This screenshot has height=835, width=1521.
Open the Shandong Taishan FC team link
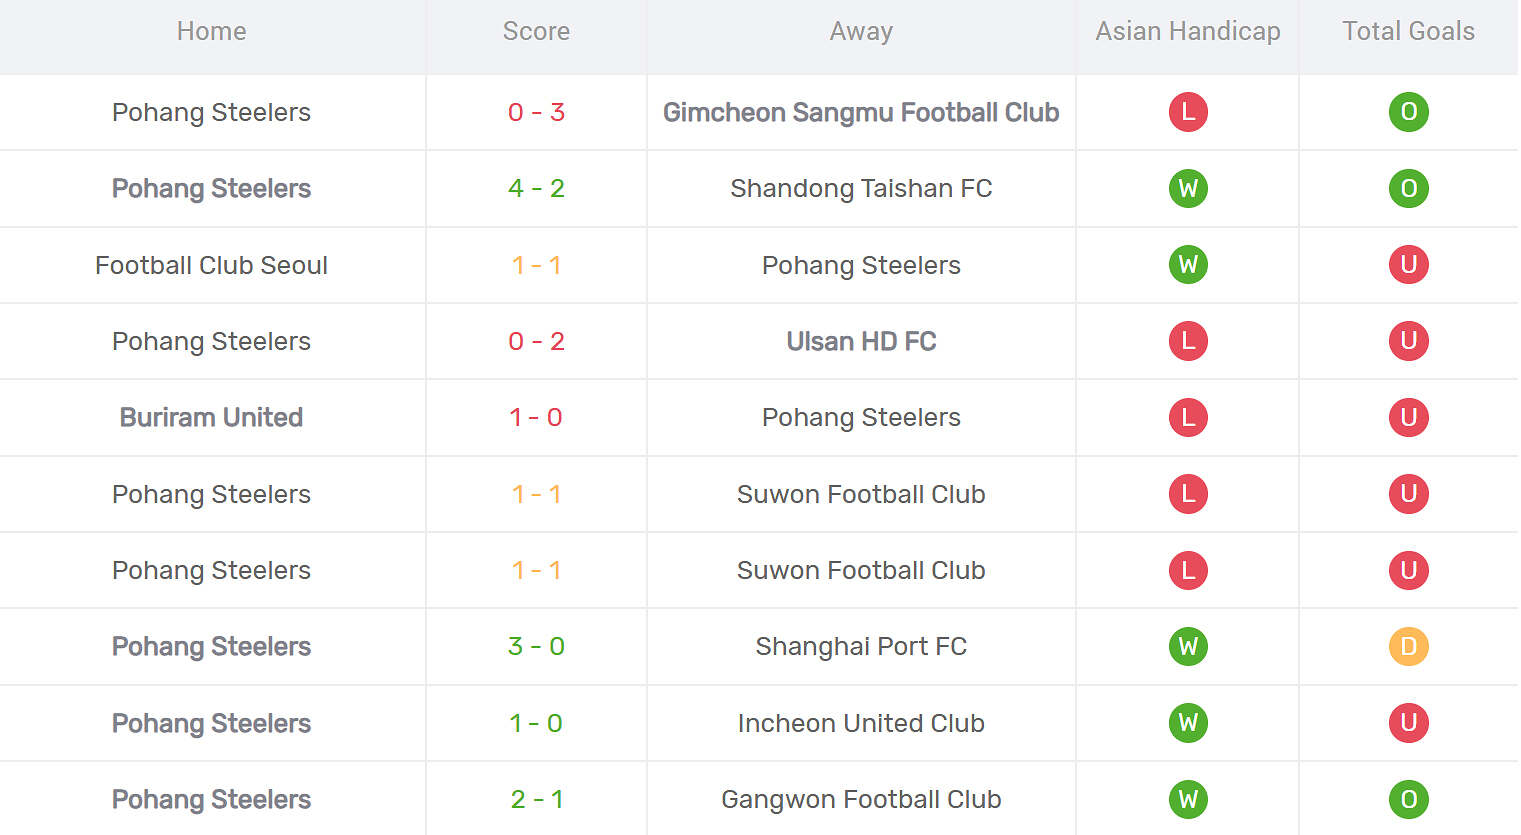tap(861, 188)
